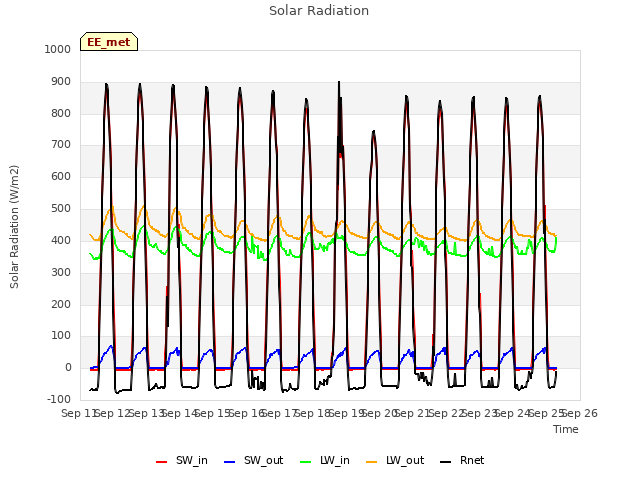Screen dimensions: 640x480
Task: Click the 300 y-axis tick label
Action: (x=61, y=272)
